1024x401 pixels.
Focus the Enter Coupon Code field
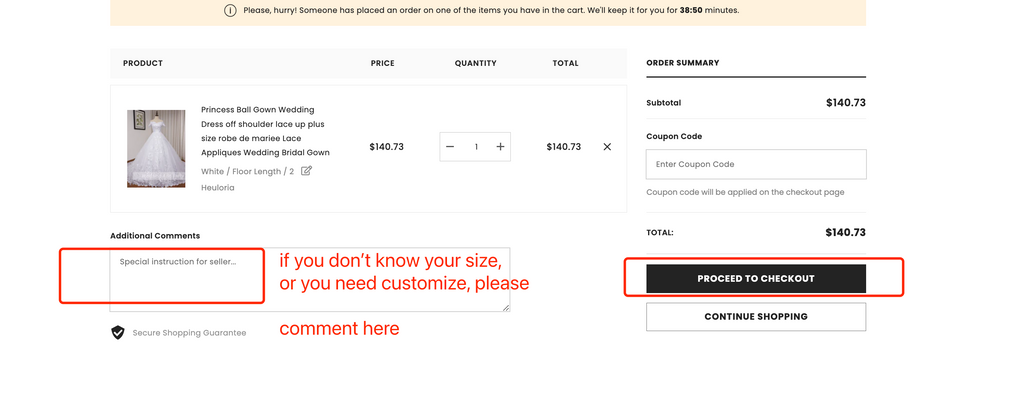[756, 164]
